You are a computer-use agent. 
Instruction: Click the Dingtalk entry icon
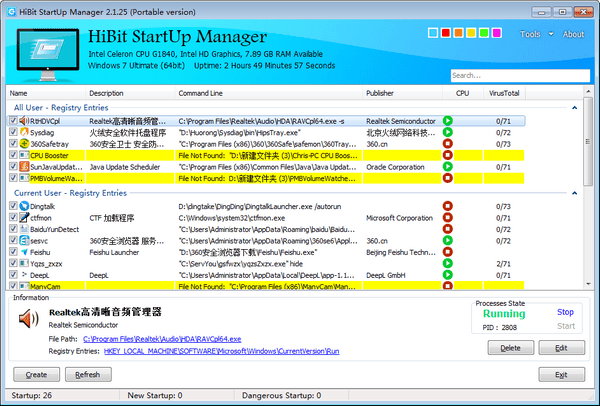pyautogui.click(x=23, y=205)
